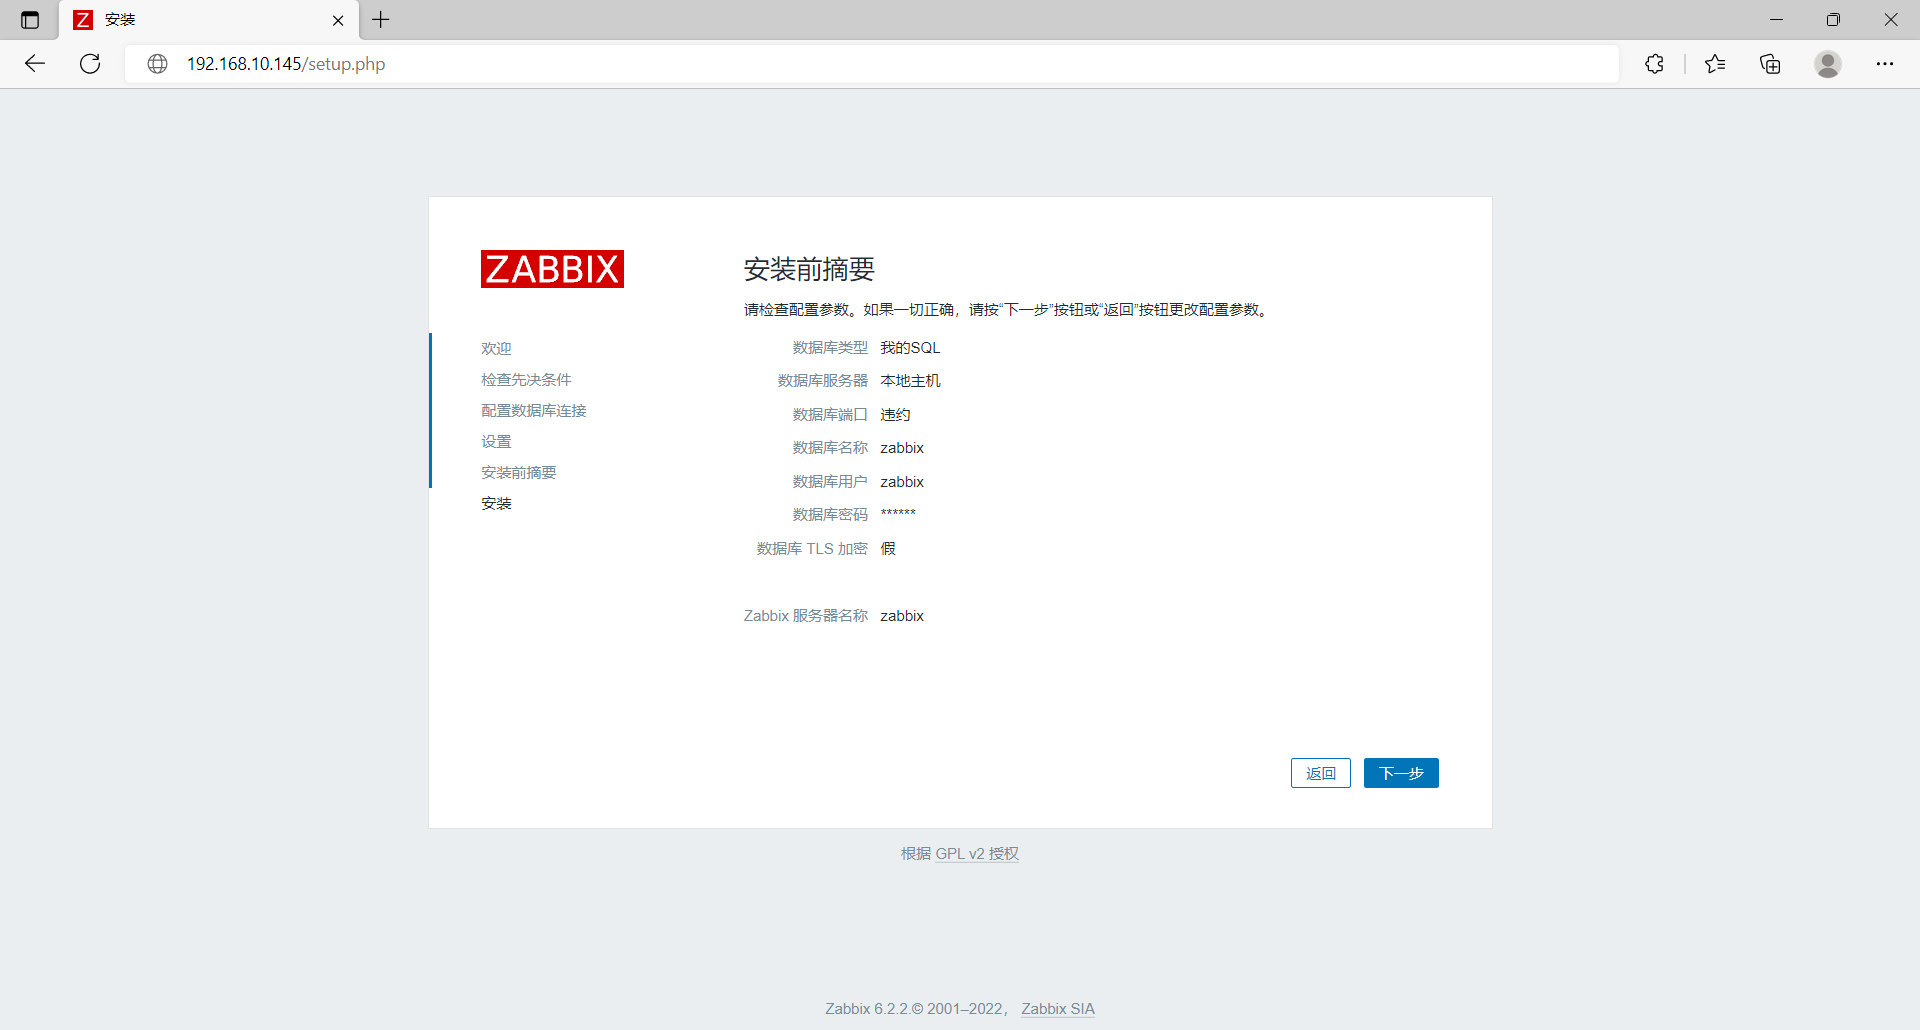
Task: Select the final 安装 step in sidebar
Action: (x=496, y=504)
